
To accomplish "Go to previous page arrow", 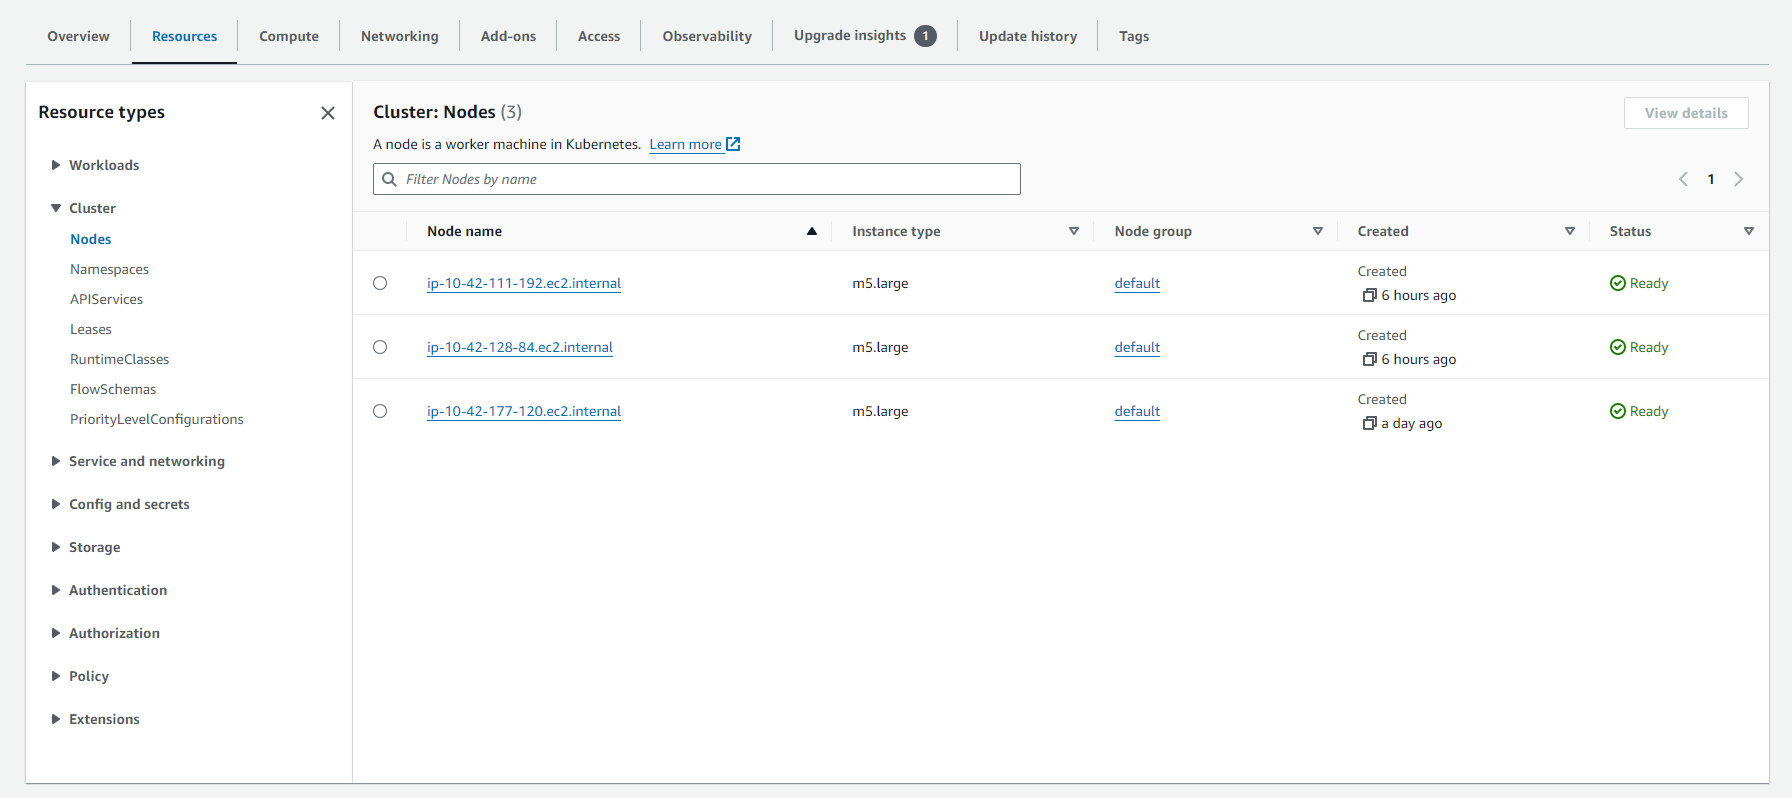I will coord(1683,179).
